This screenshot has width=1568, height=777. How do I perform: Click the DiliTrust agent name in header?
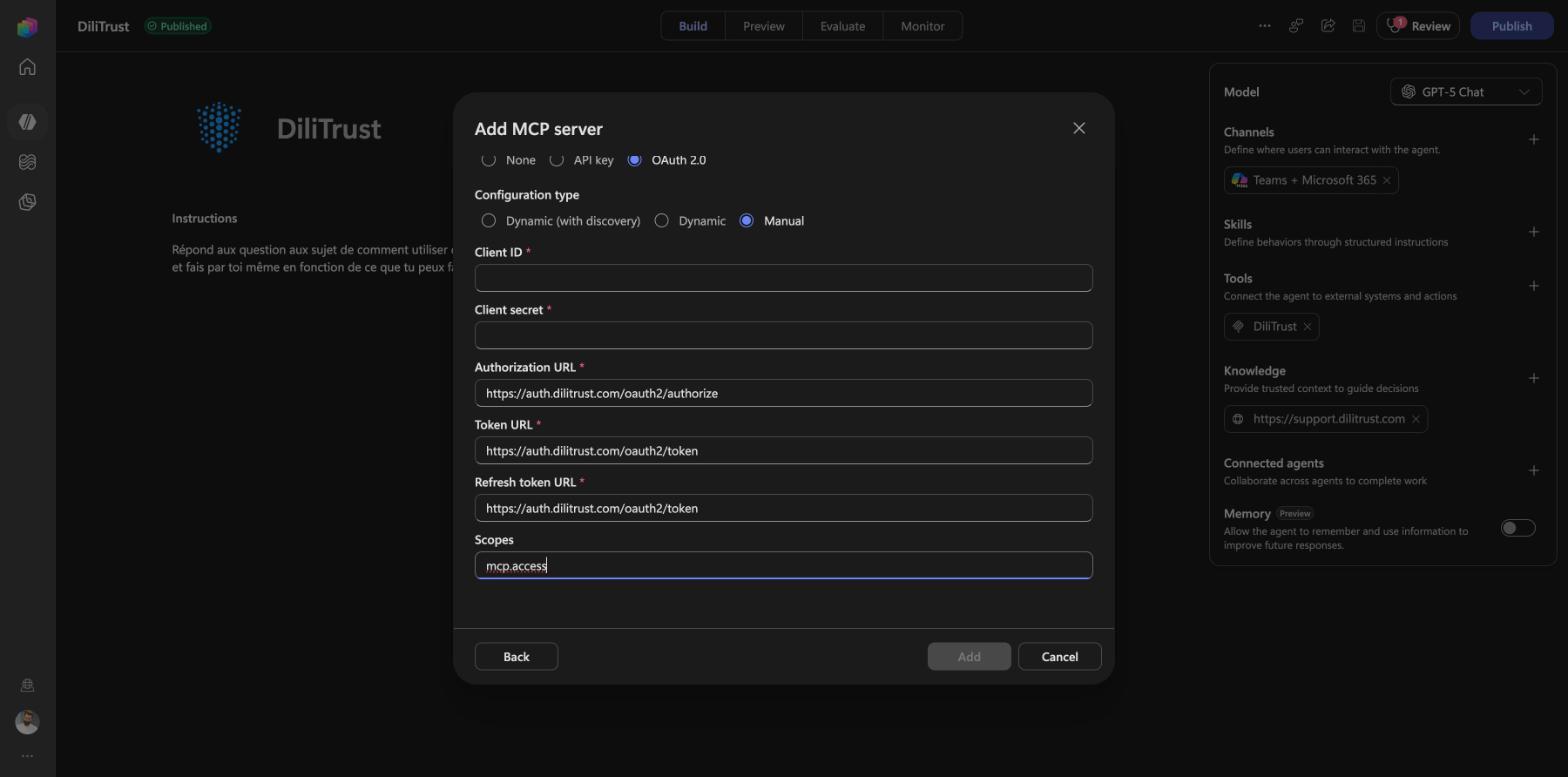pos(103,26)
